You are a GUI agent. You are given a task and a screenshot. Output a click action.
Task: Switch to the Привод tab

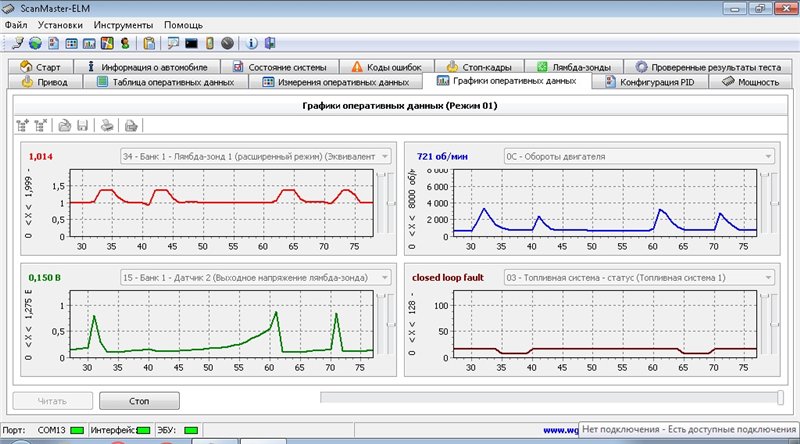[x=45, y=82]
